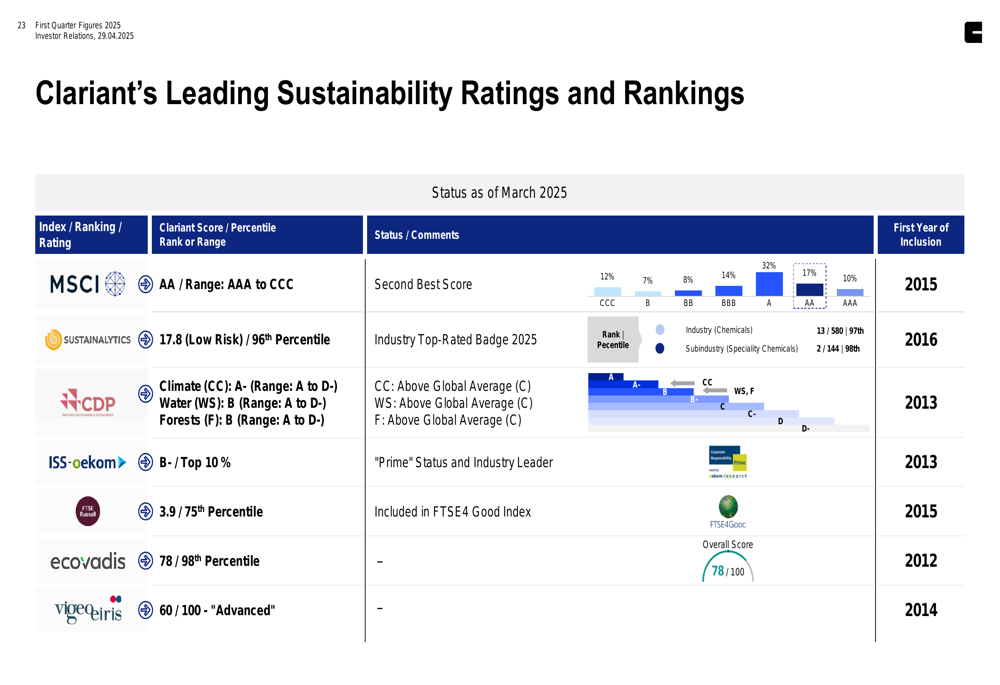This screenshot has width=1000, height=685.
Task: Select "Industry Top-Rated Badge 2025" comment
Action: 455,339
